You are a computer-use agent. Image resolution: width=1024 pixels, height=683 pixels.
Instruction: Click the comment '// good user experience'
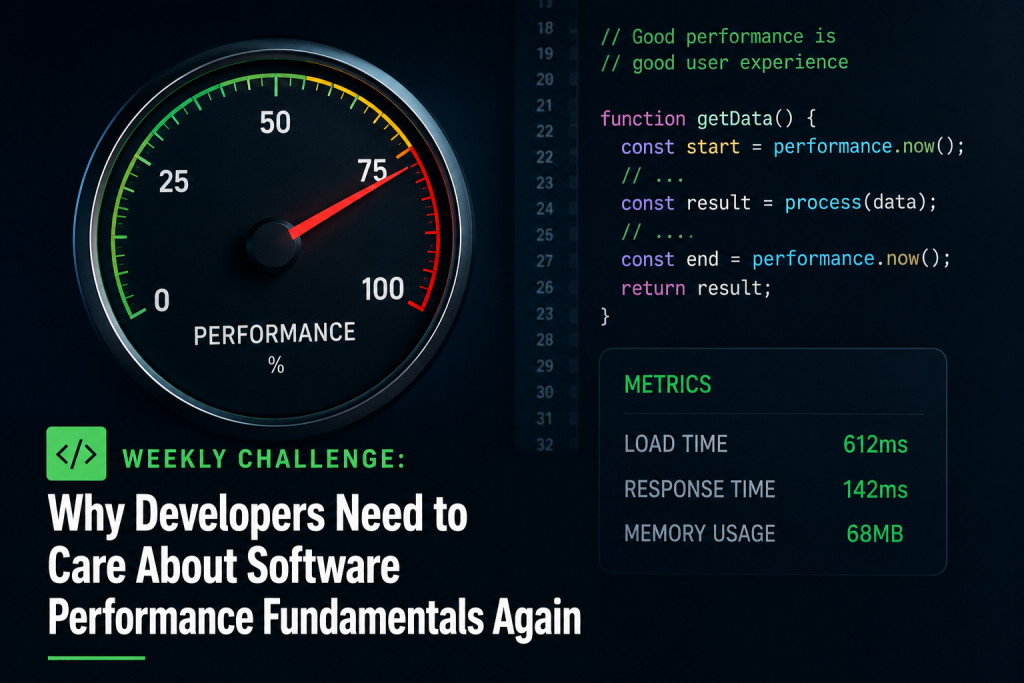[724, 63]
